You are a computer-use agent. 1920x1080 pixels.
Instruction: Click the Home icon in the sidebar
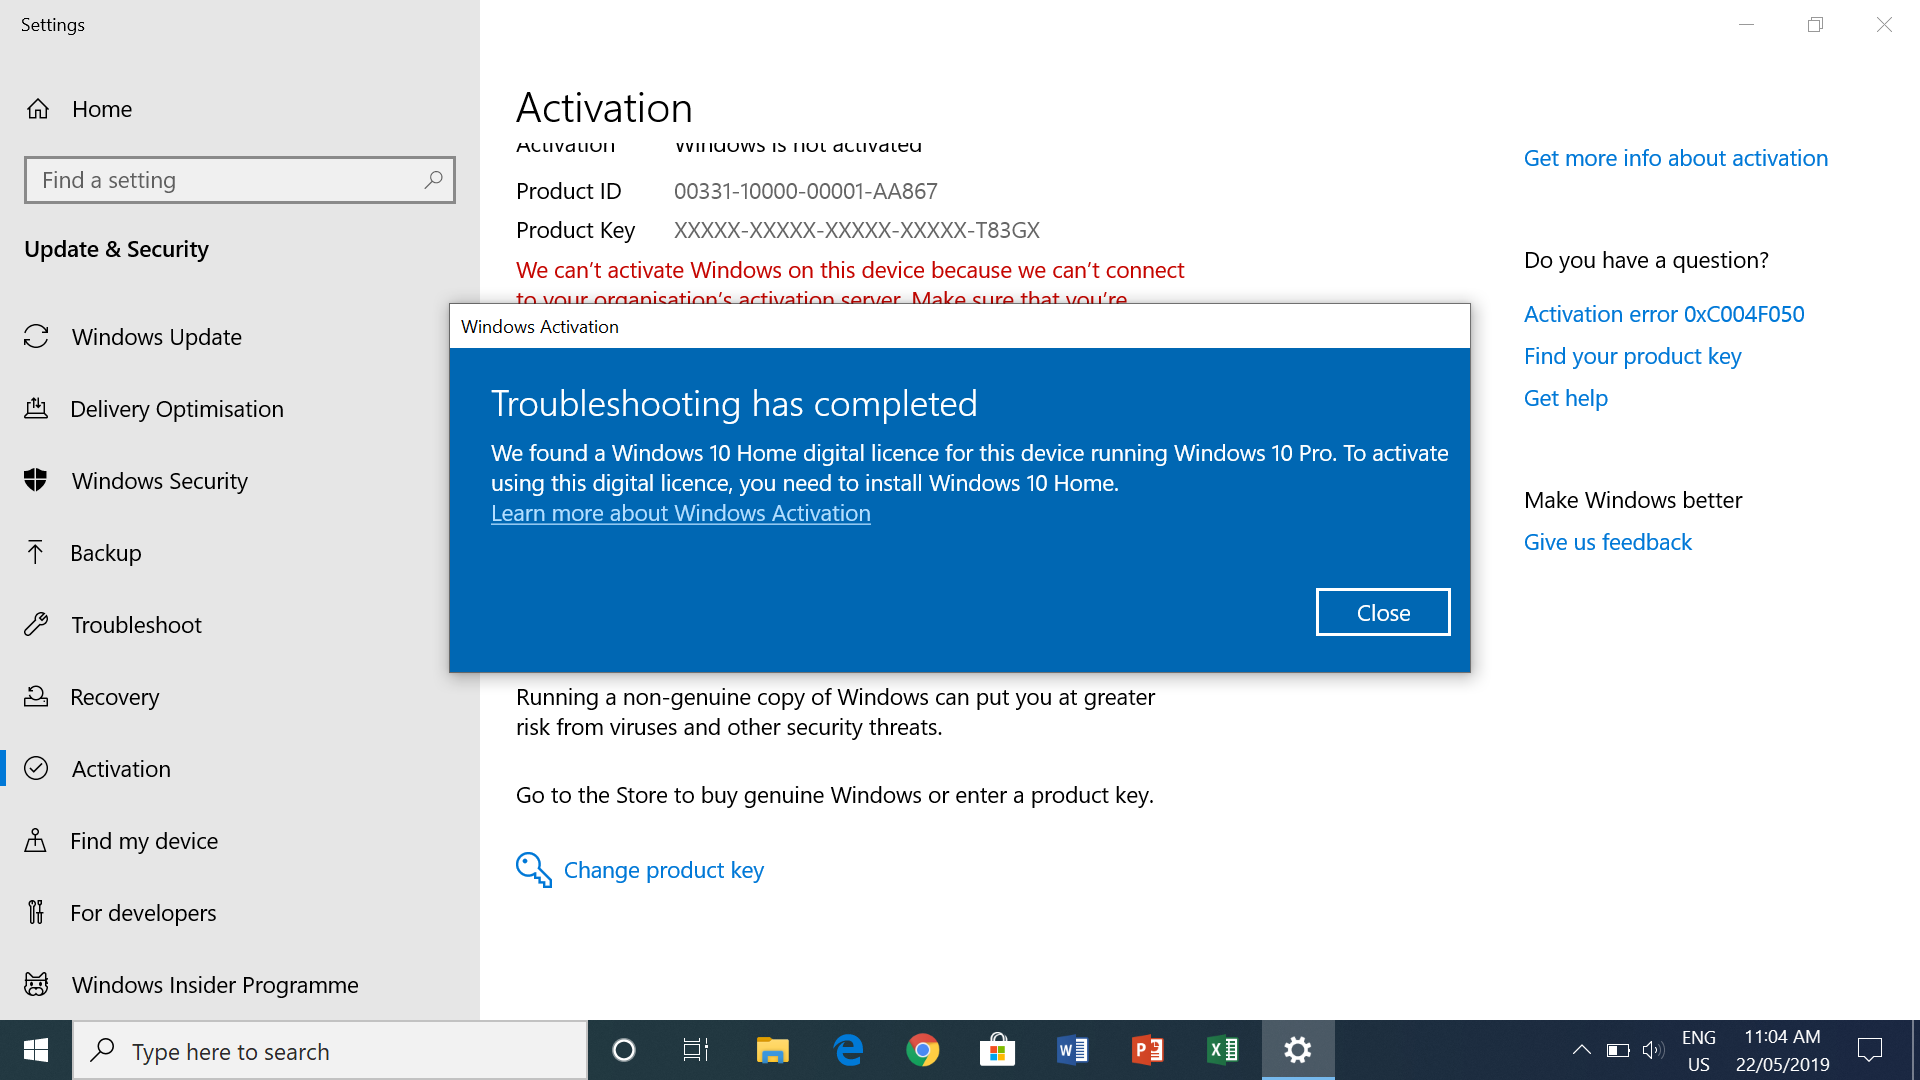point(38,109)
